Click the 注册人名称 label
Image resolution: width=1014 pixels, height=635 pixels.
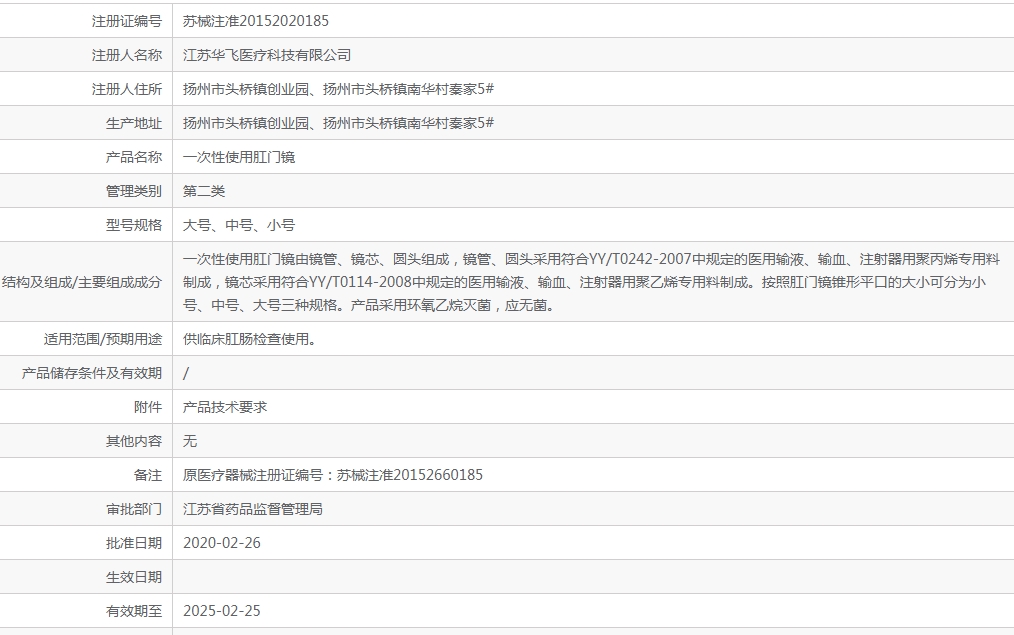click(127, 56)
